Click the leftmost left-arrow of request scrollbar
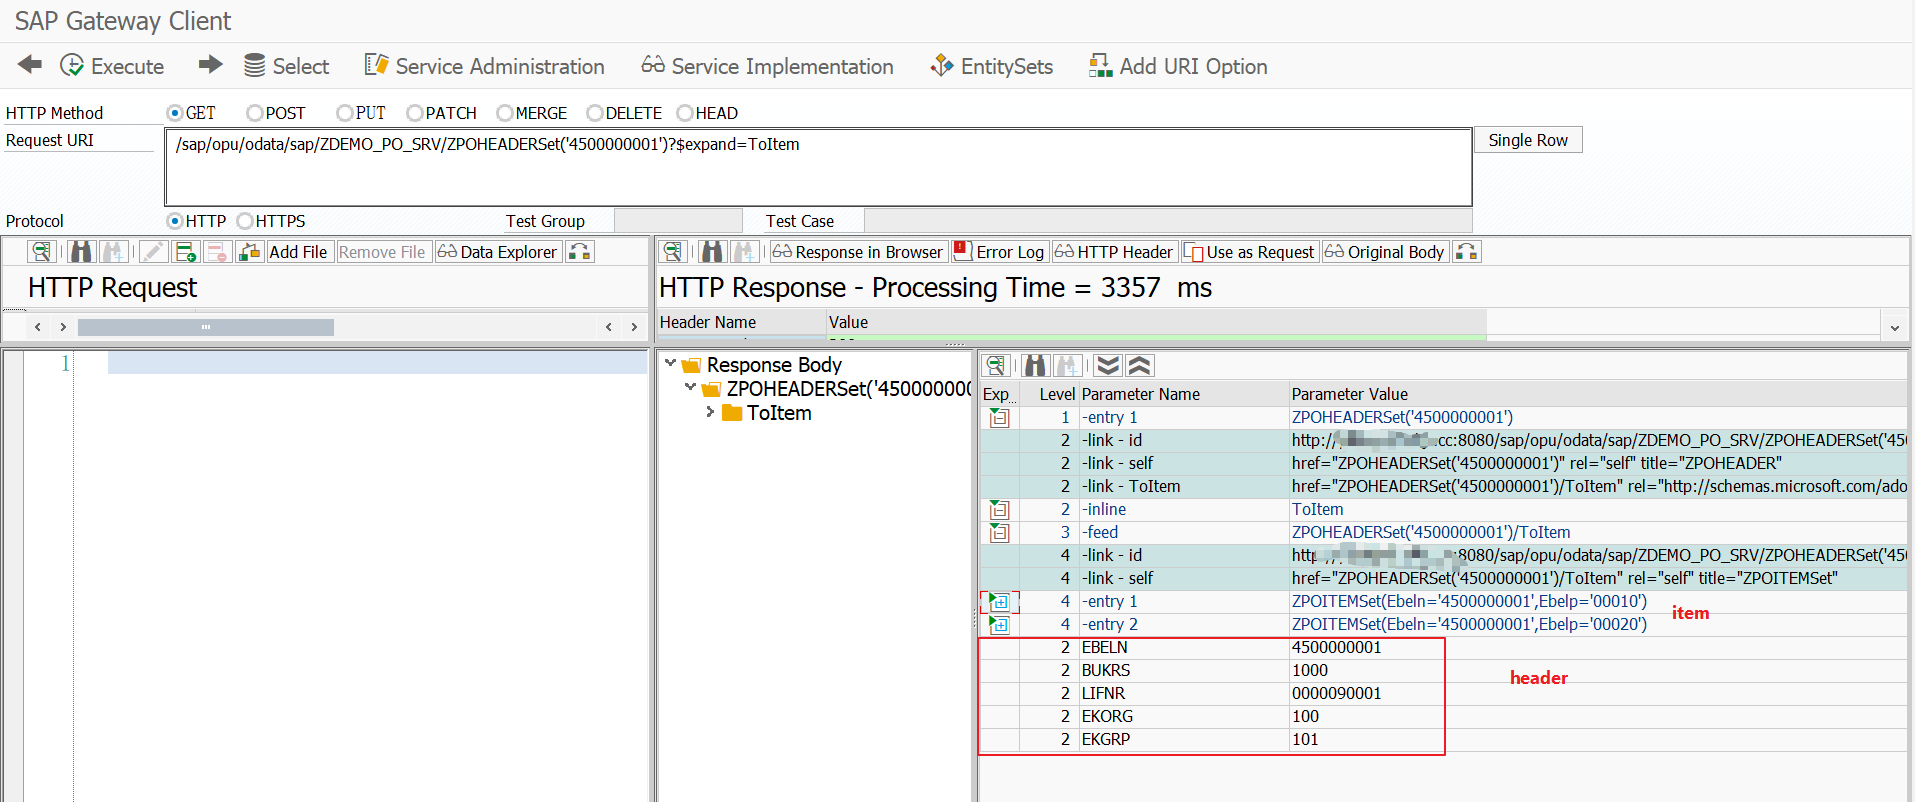Image resolution: width=1915 pixels, height=802 pixels. click(x=38, y=327)
